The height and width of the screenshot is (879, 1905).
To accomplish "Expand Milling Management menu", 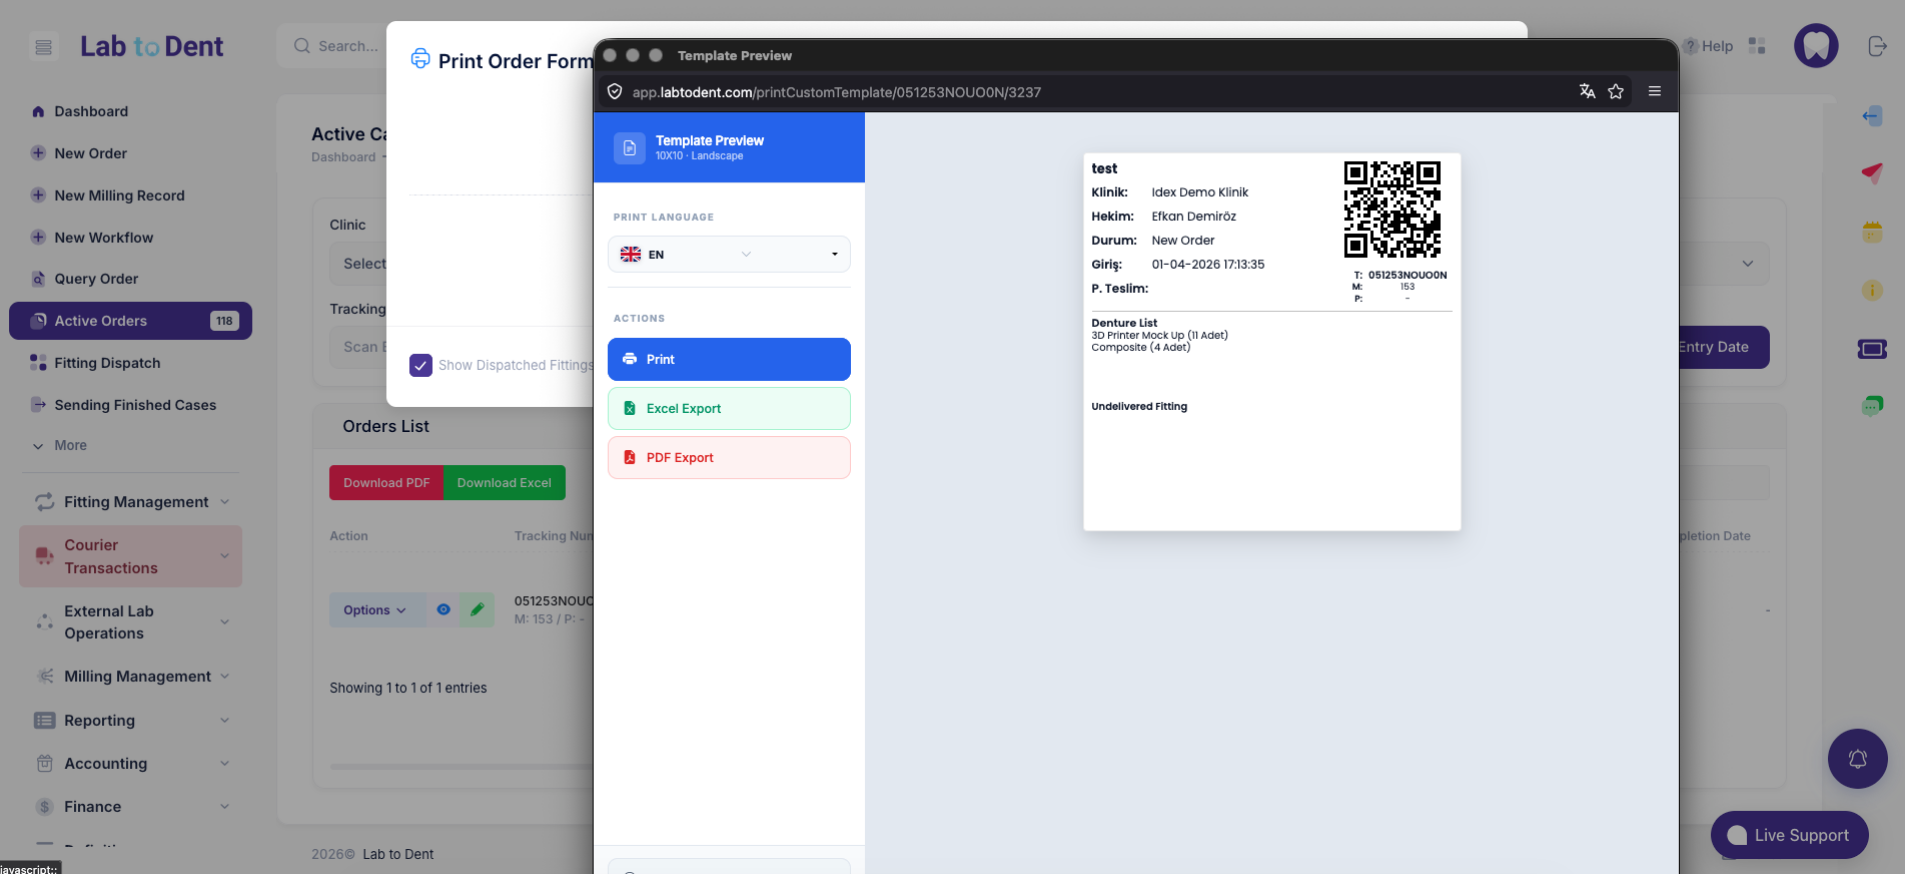I will tap(130, 676).
